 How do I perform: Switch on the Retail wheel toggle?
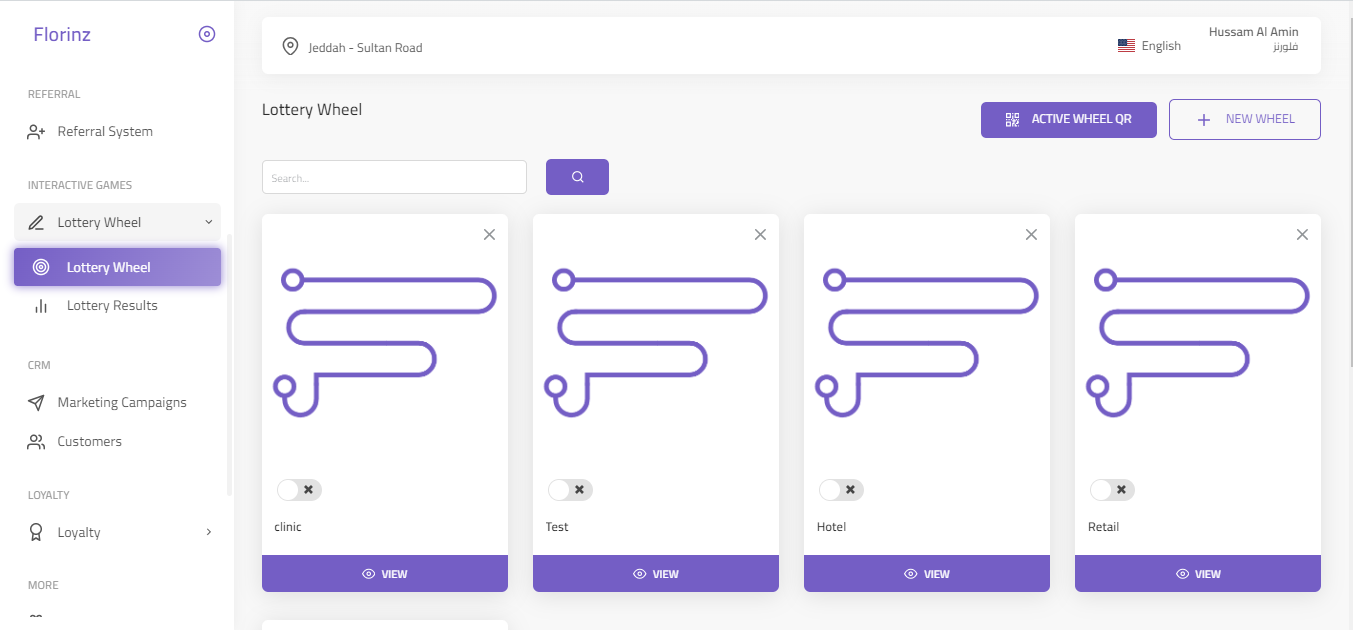click(1112, 490)
